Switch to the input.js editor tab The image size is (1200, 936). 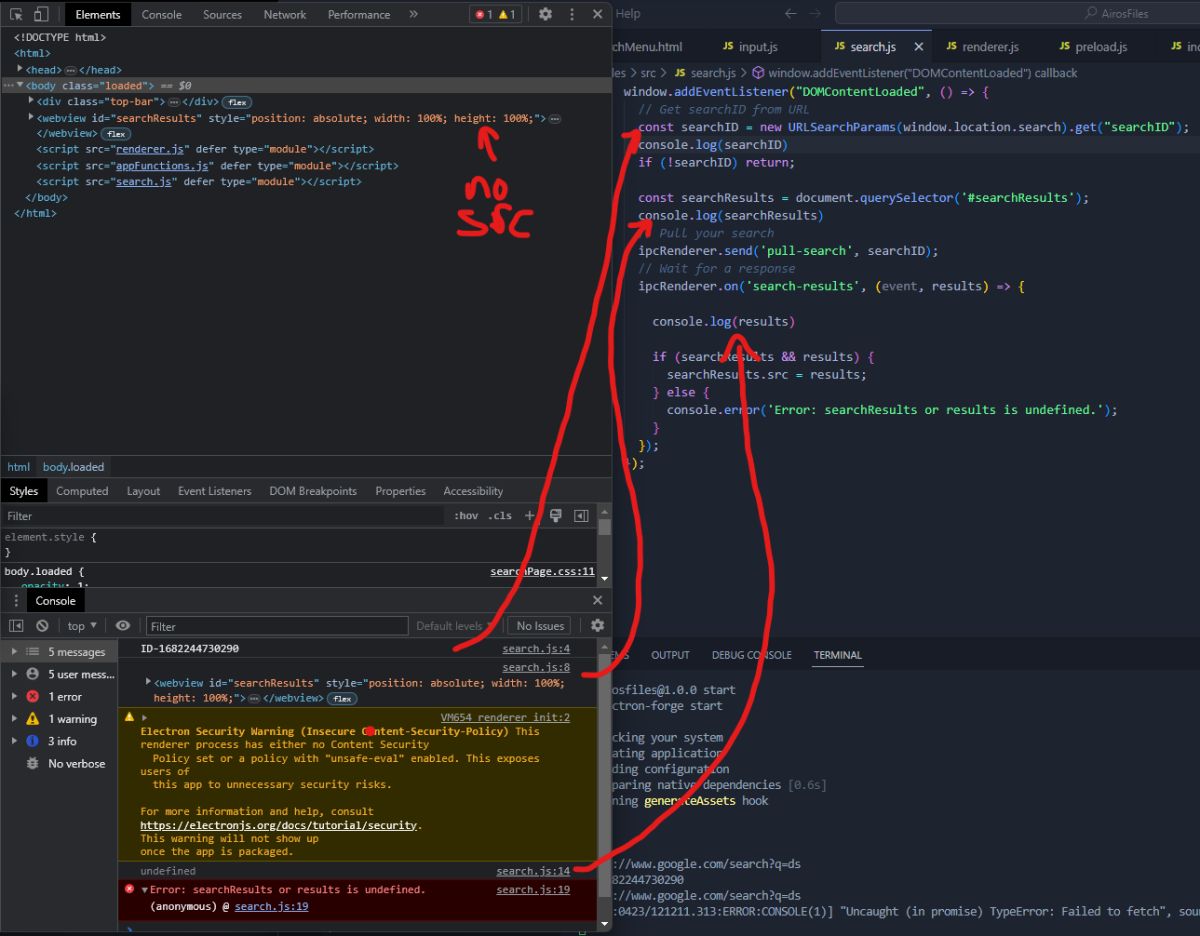coord(758,47)
